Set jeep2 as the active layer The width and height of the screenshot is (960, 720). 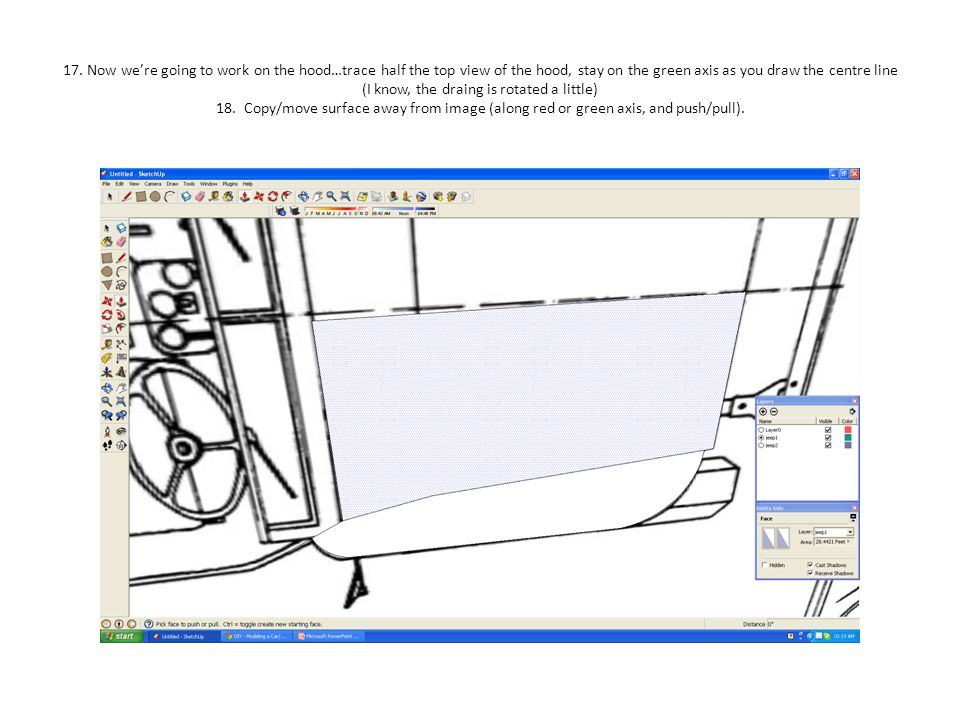(761, 445)
